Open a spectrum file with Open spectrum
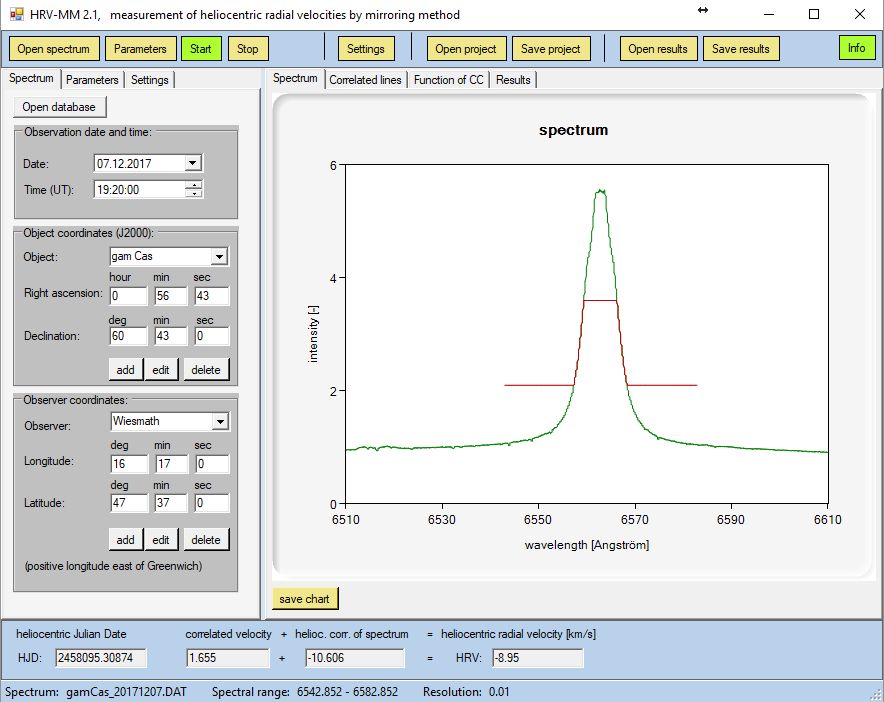The image size is (884, 702). [x=54, y=48]
